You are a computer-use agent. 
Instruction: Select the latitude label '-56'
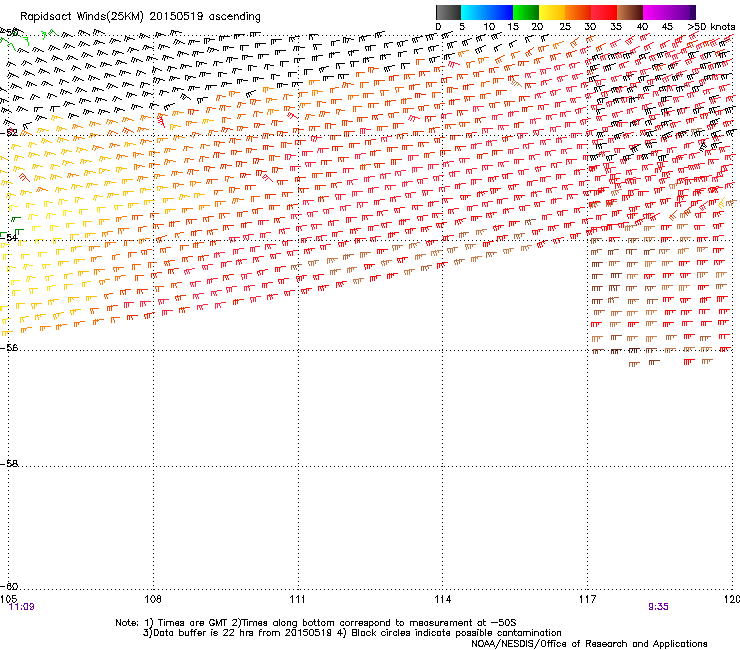(x=9, y=347)
